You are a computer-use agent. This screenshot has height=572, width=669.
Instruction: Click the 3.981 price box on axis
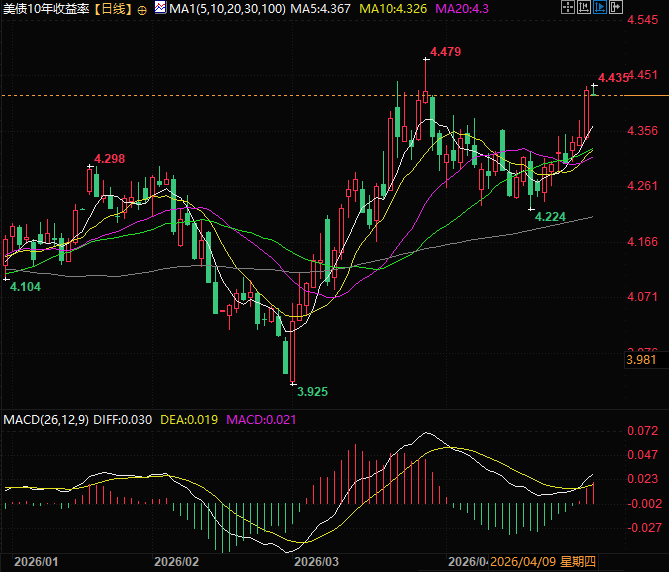641,360
